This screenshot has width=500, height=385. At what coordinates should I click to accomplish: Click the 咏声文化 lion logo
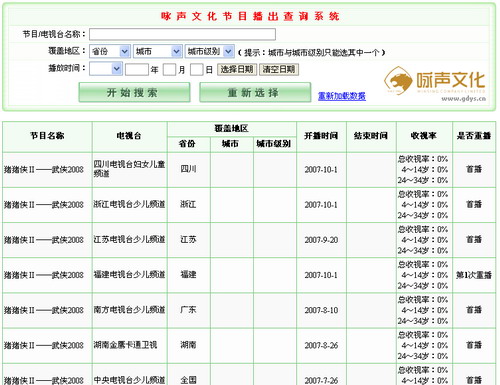pos(398,81)
